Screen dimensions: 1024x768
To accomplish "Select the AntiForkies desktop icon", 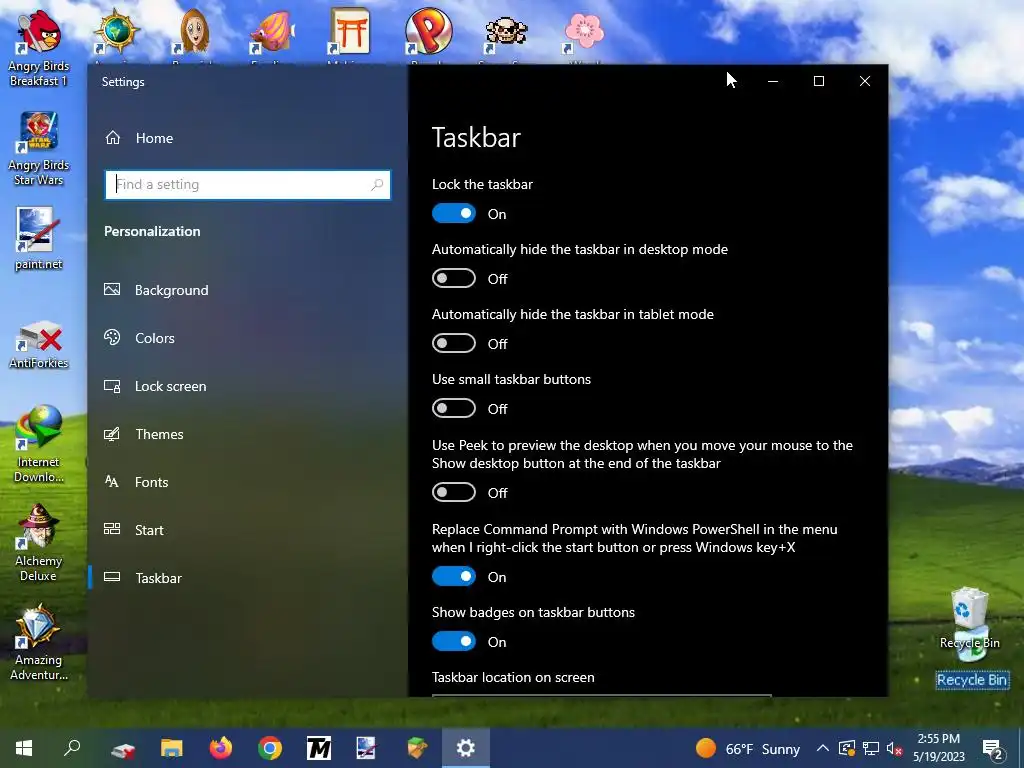I will click(x=38, y=345).
